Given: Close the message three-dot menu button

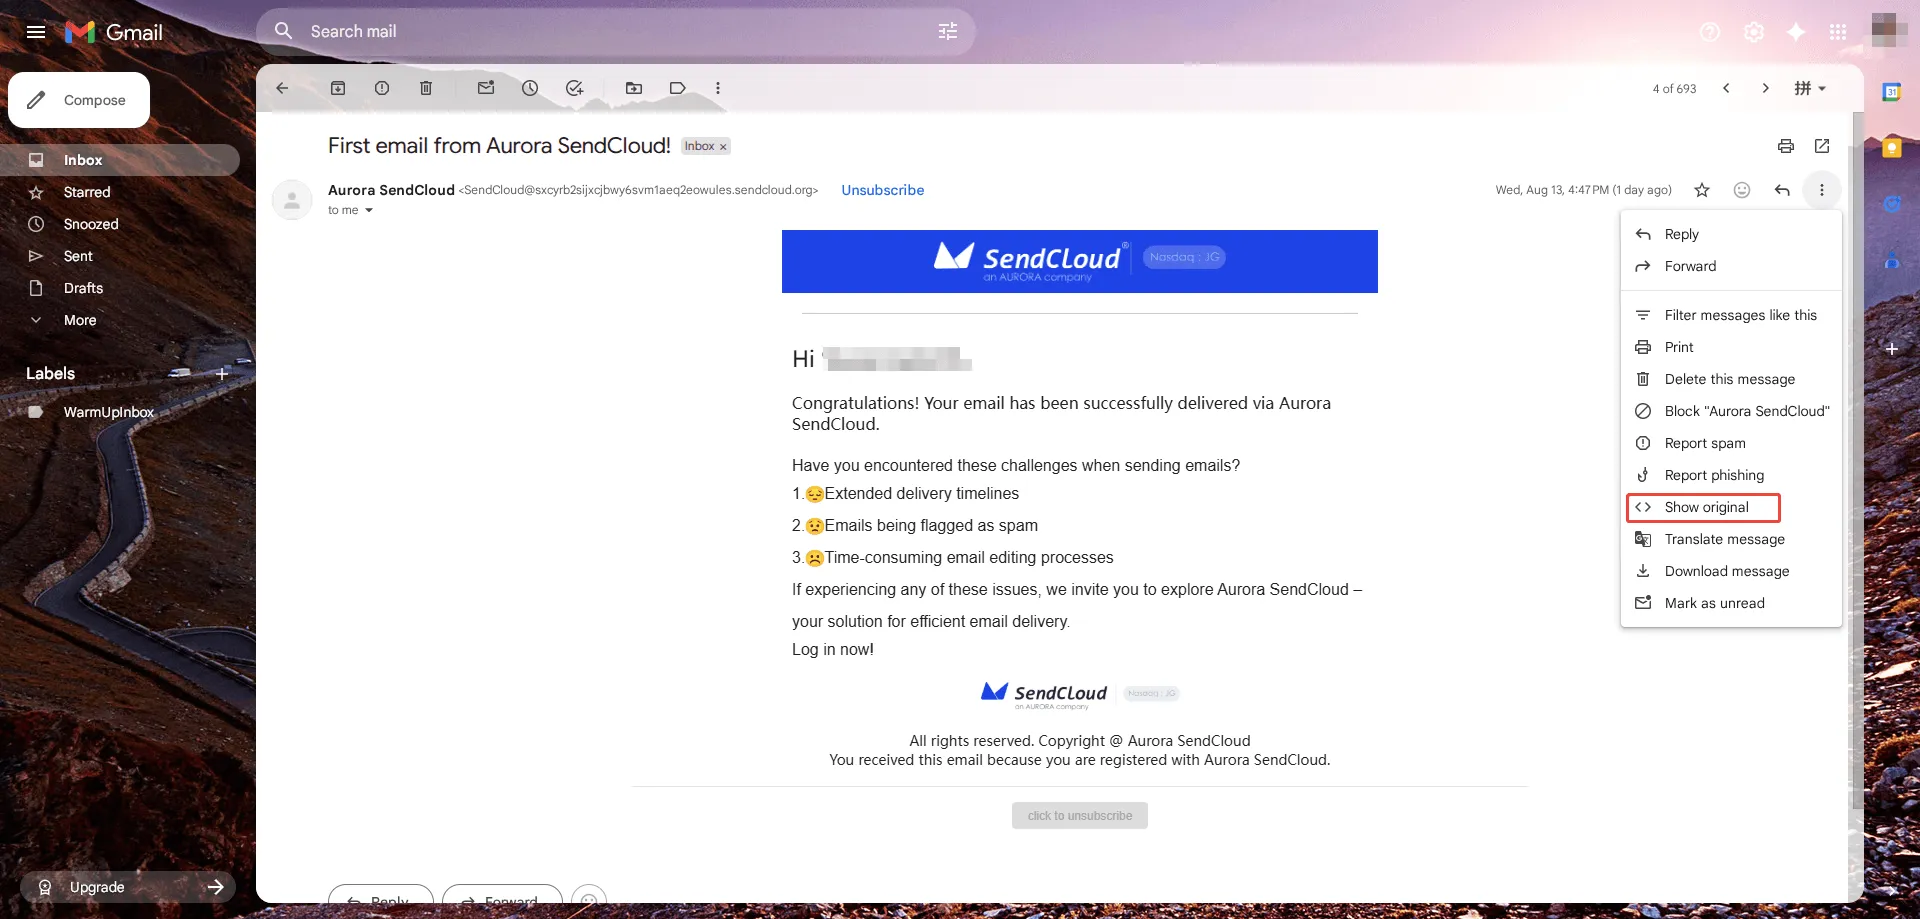Looking at the screenshot, I should coord(1822,190).
